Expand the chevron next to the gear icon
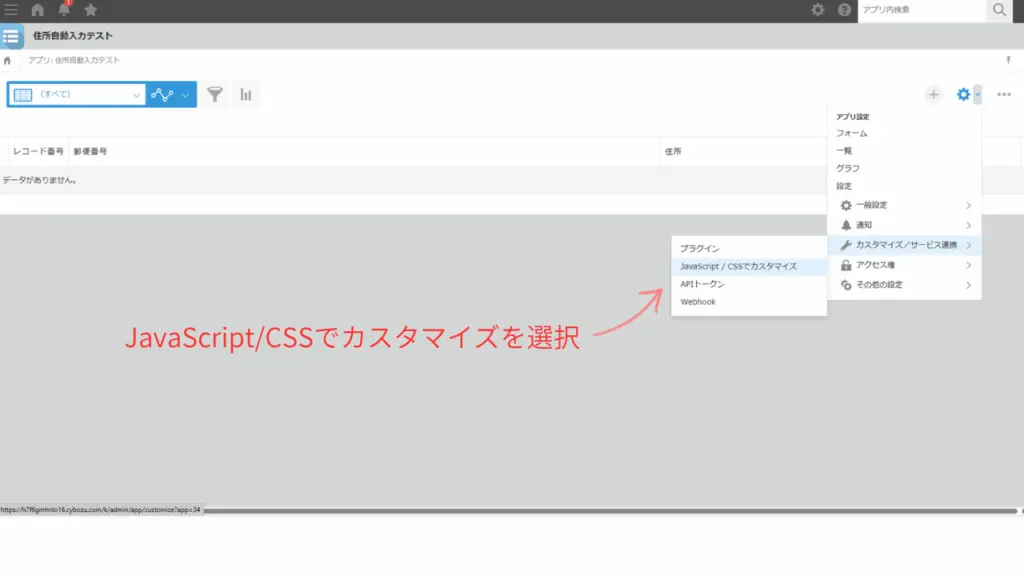Viewport: 1024px width, 576px height. point(977,94)
